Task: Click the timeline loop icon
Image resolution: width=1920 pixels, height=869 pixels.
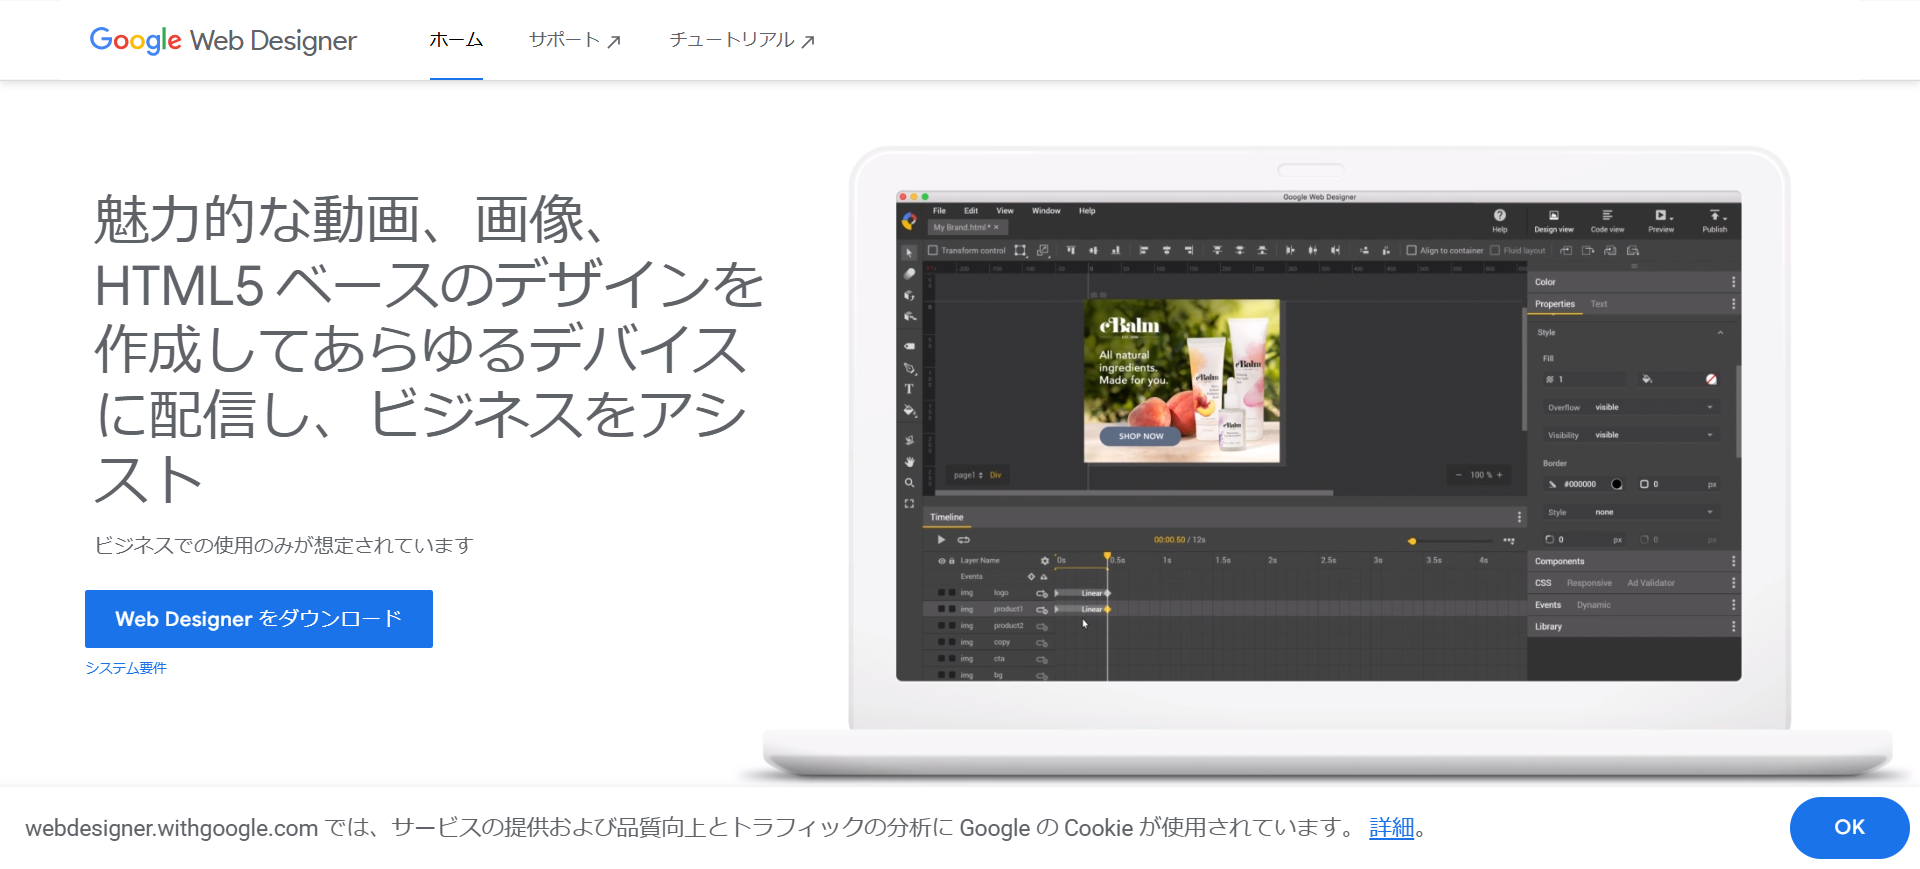Action: click(x=963, y=540)
